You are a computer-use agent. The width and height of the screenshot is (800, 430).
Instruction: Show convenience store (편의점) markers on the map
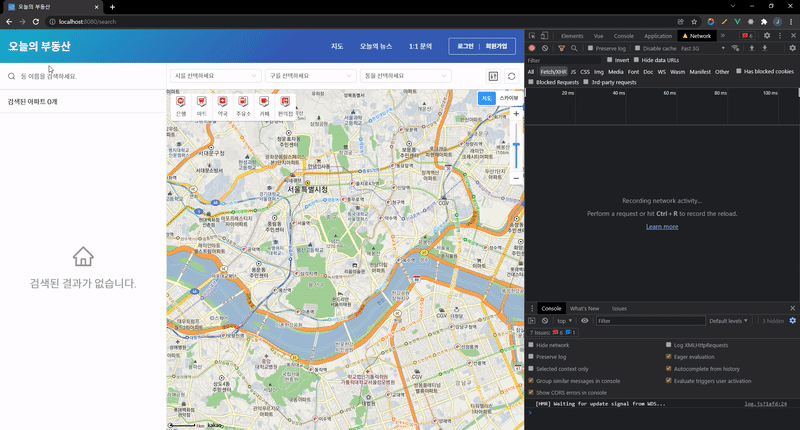point(285,106)
